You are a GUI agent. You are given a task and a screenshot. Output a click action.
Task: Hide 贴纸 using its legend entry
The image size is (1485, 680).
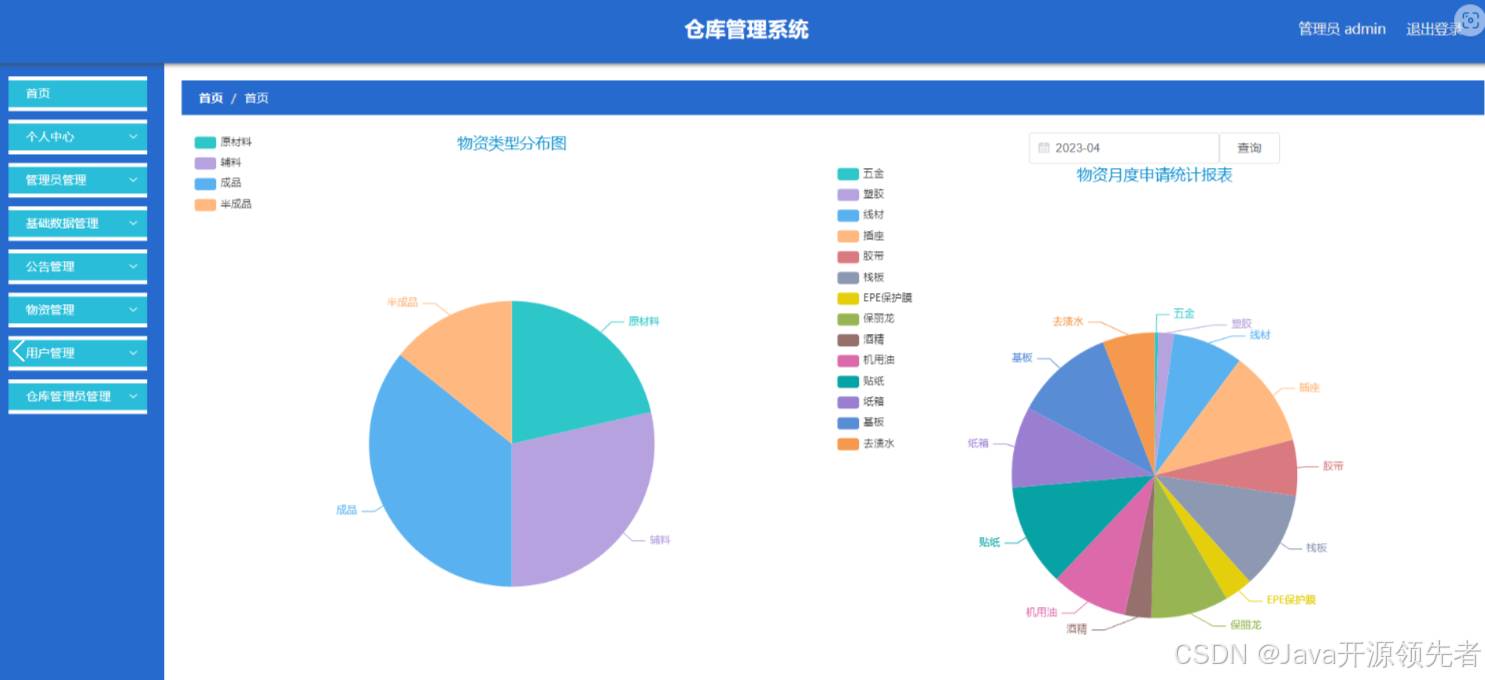tap(861, 381)
